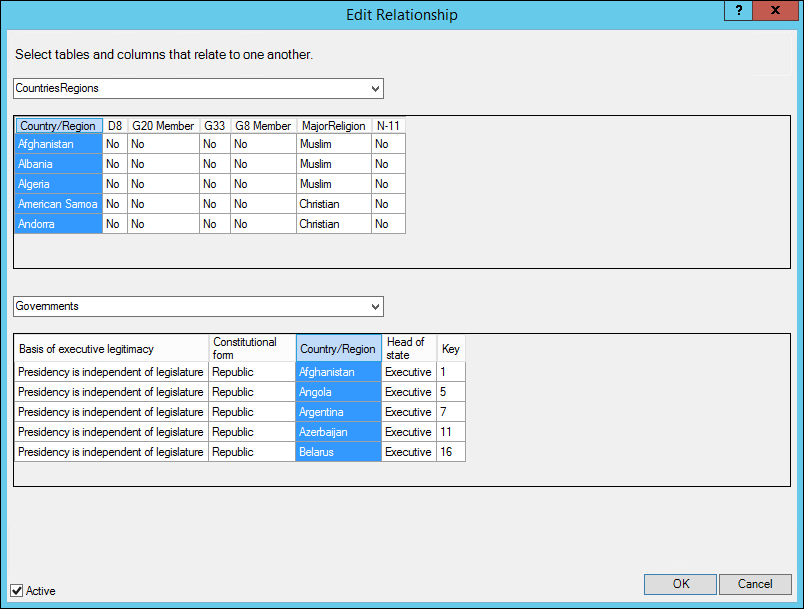
Task: Click the Cancel button
Action: (x=755, y=584)
